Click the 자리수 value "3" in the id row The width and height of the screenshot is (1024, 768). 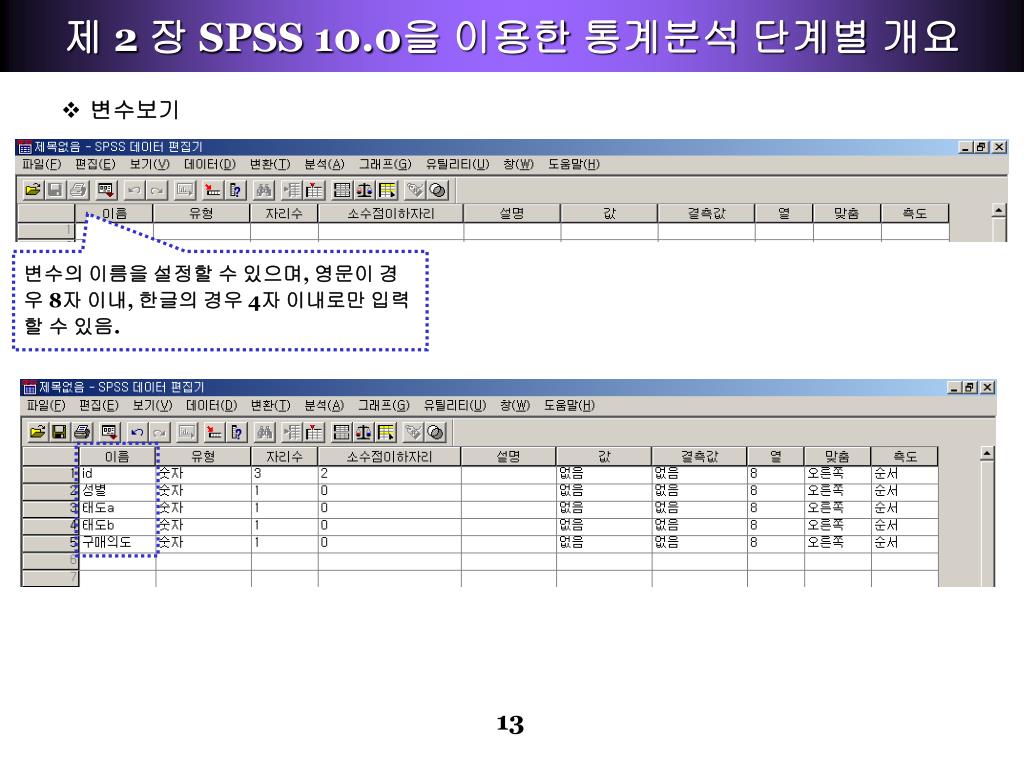(284, 473)
